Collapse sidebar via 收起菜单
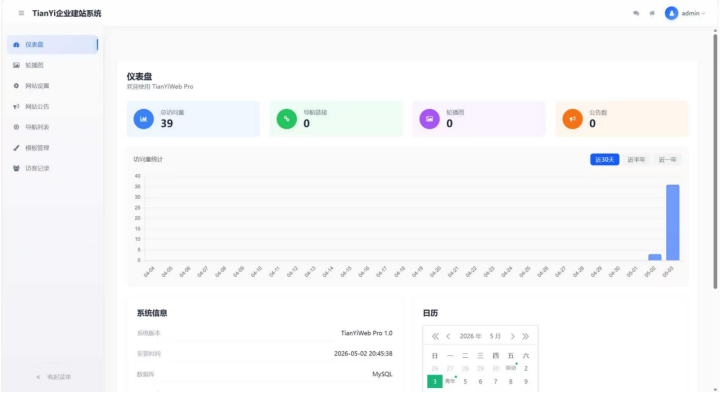 pyautogui.click(x=54, y=377)
